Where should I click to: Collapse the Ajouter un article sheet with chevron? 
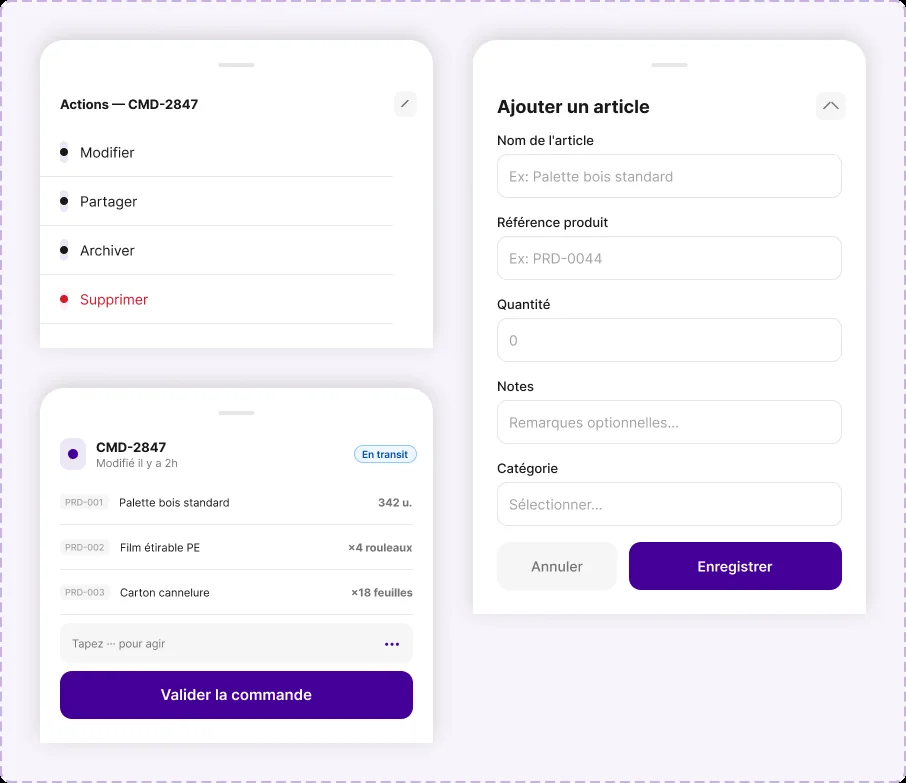pyautogui.click(x=830, y=106)
